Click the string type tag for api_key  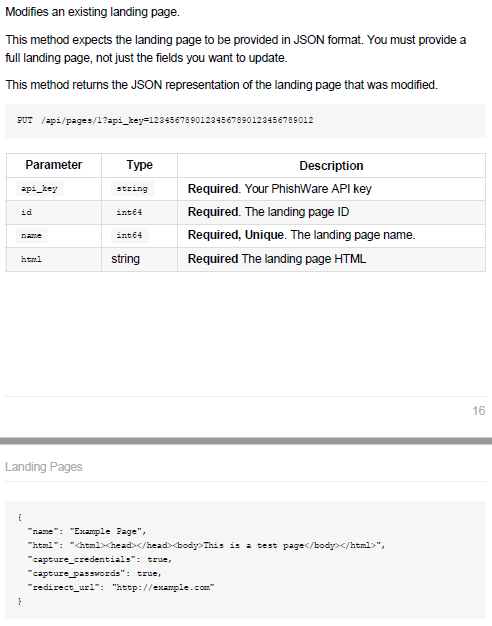(x=132, y=188)
